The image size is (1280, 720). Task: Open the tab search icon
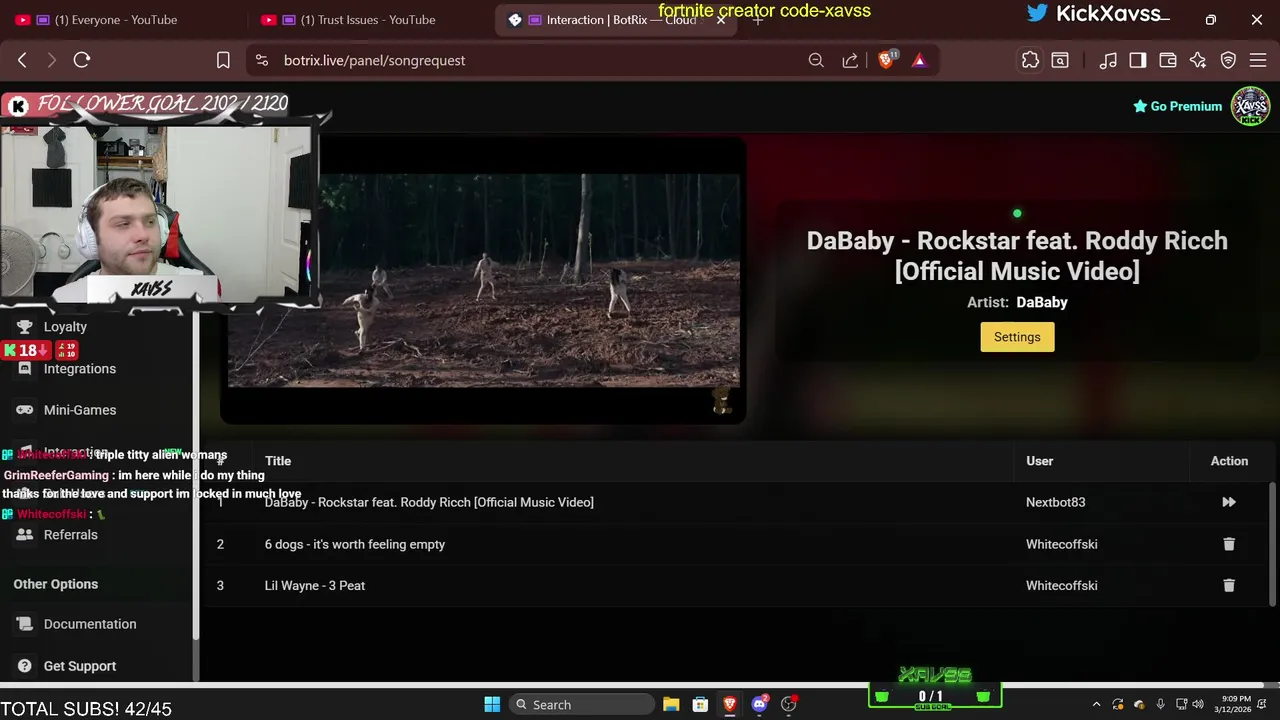click(1060, 60)
